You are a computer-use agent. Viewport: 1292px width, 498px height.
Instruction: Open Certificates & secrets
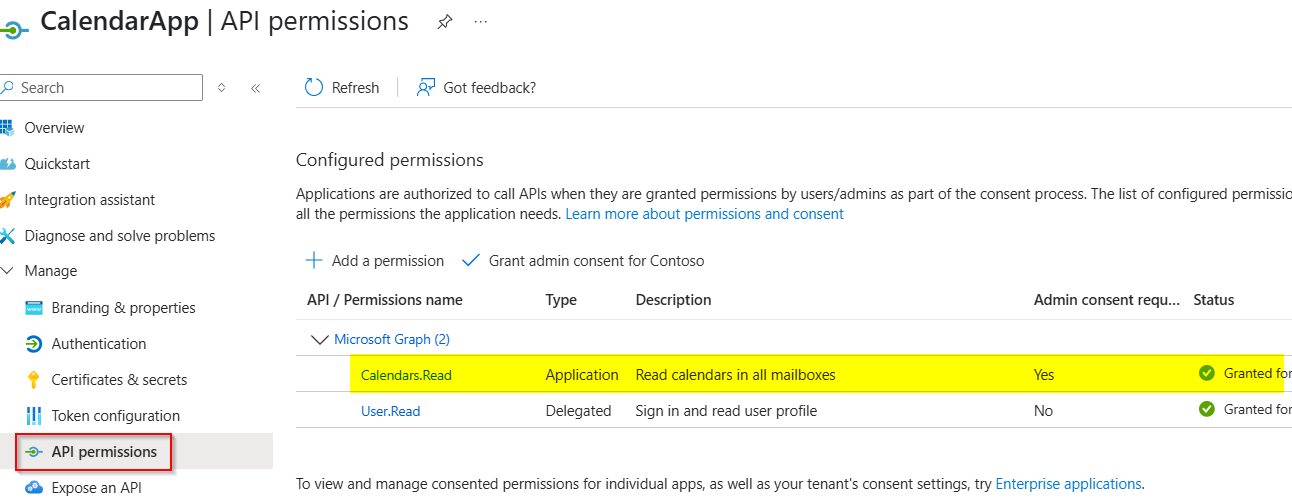119,380
